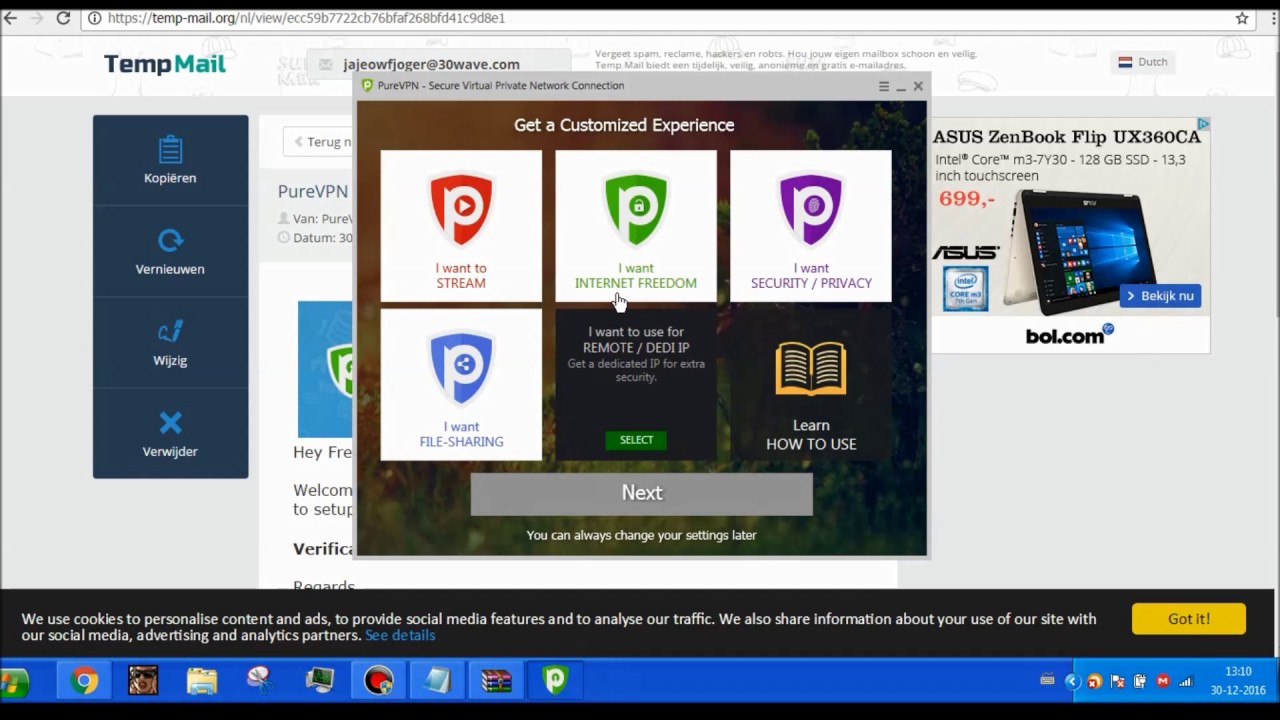View site info icon beside the URL

click(x=94, y=18)
